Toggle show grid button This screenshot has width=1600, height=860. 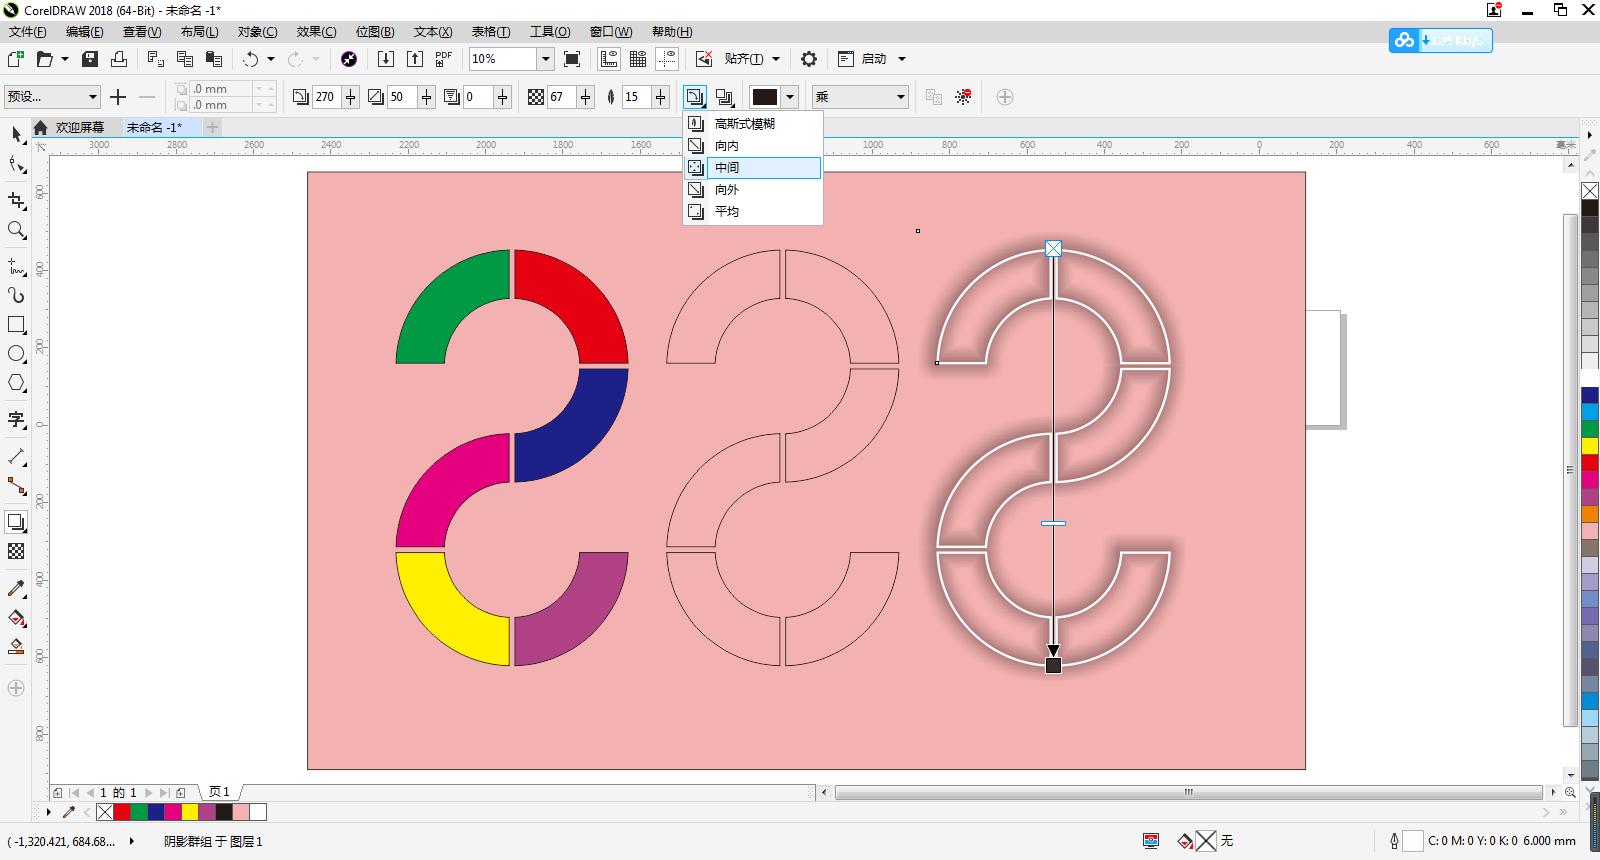pyautogui.click(x=637, y=59)
